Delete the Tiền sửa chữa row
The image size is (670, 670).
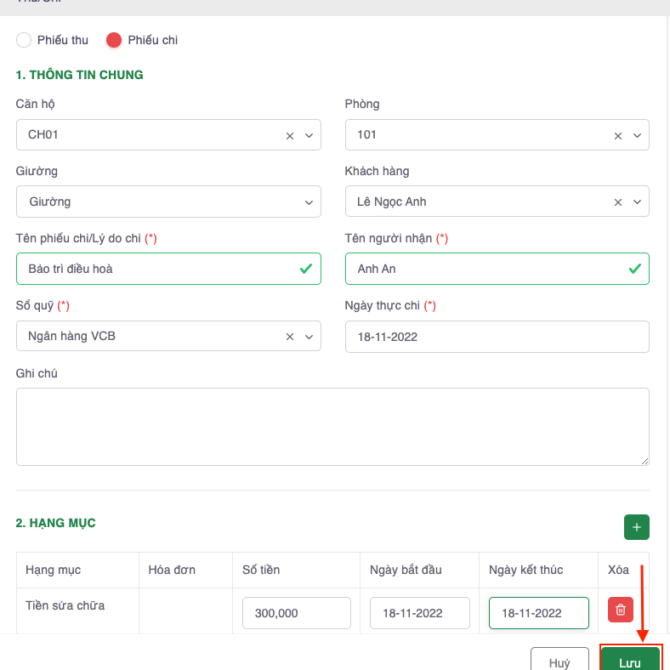point(620,609)
